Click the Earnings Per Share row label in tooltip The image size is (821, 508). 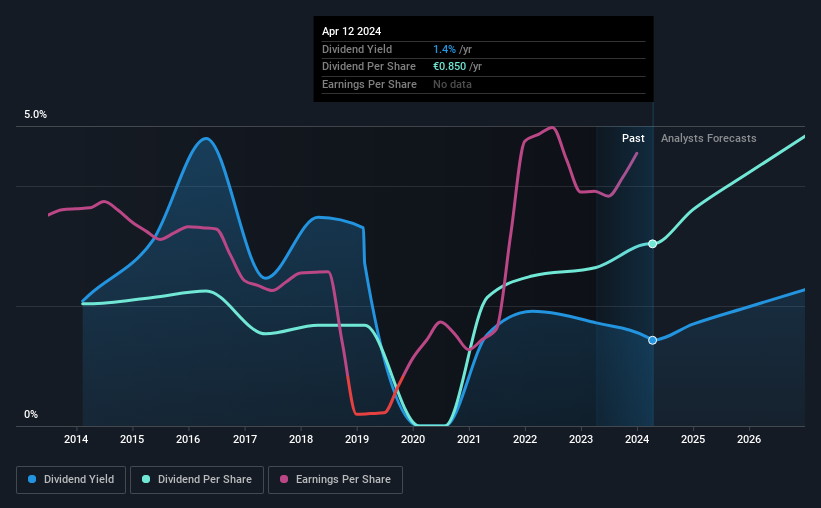(x=369, y=84)
